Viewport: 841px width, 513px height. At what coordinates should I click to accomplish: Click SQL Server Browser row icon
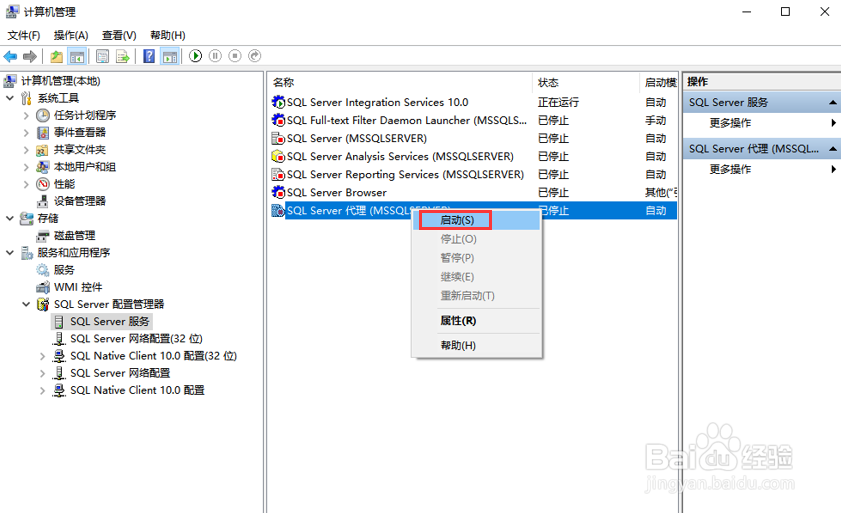278,192
